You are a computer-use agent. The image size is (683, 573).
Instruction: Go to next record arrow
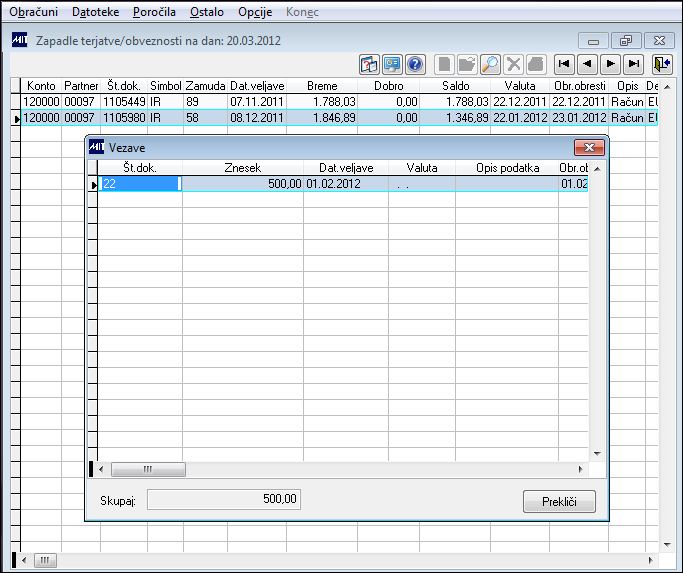(610, 64)
